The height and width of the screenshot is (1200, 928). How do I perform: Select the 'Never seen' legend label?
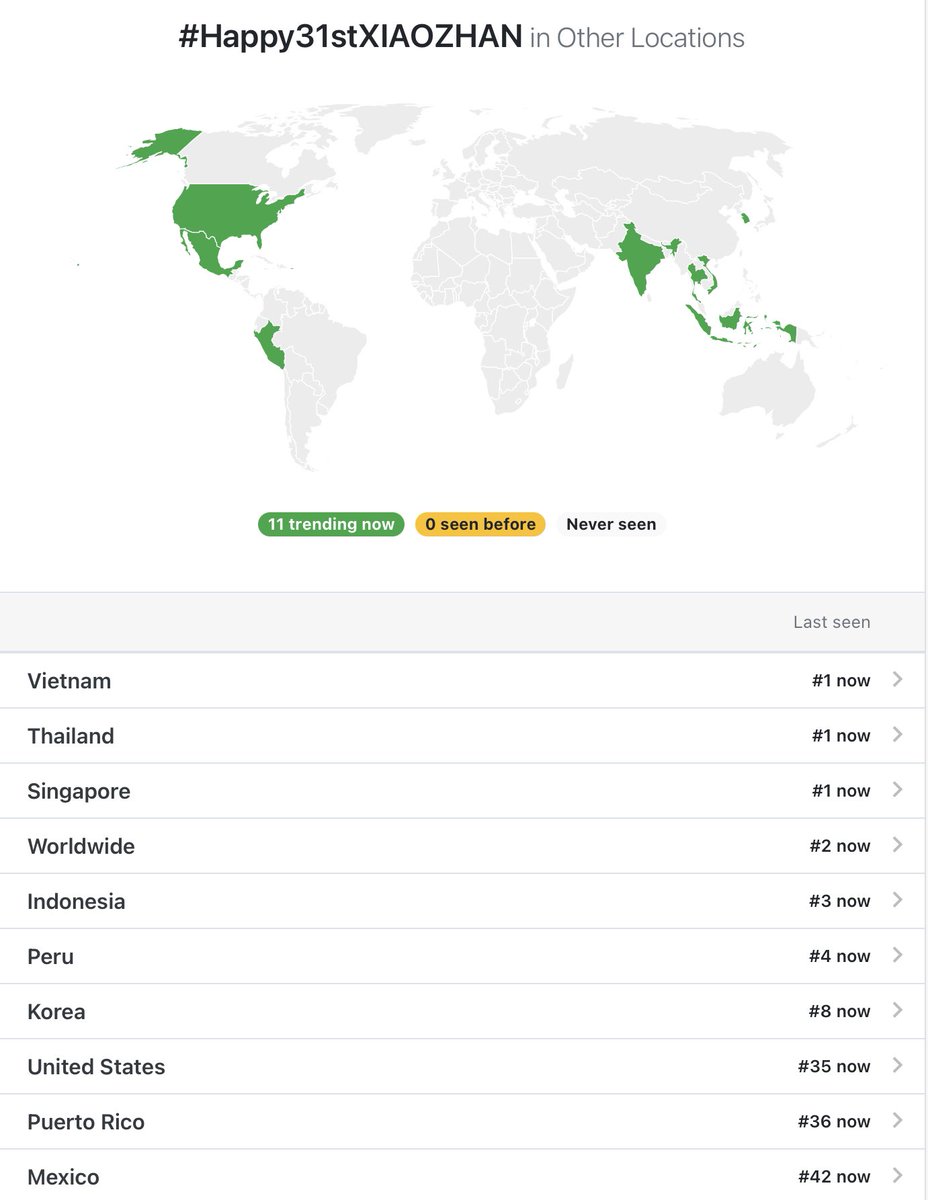pyautogui.click(x=611, y=524)
